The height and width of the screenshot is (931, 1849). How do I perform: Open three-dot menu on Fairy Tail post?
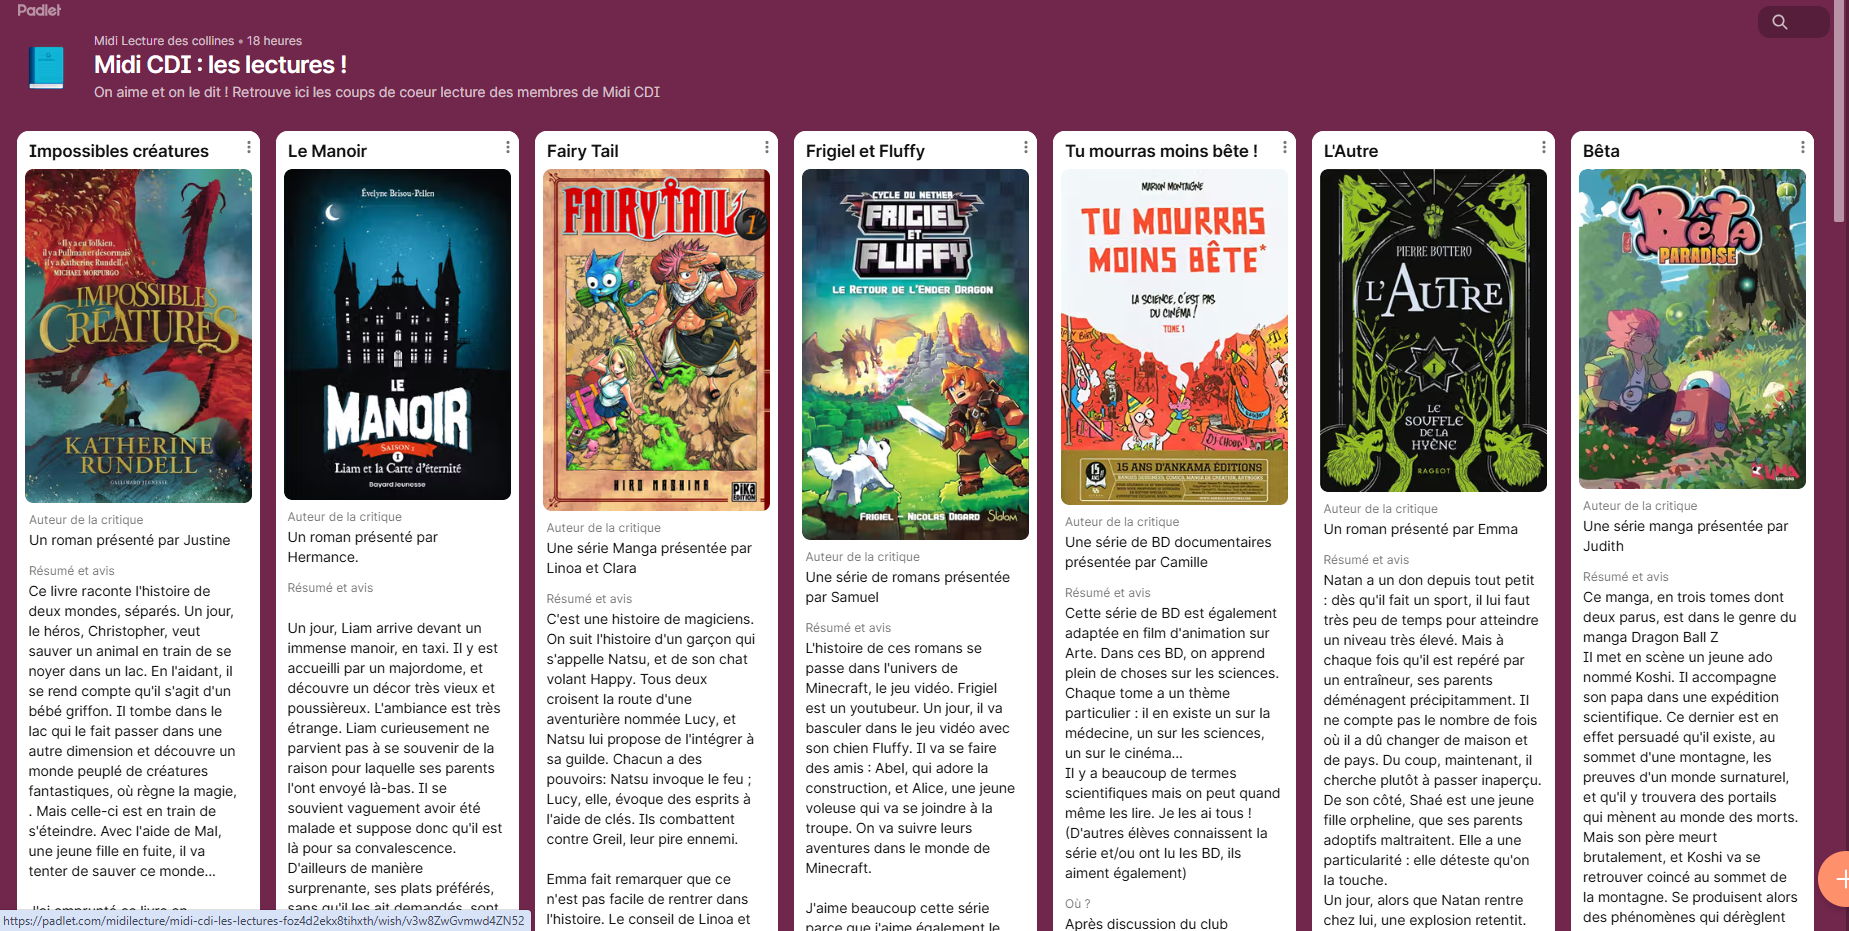[x=767, y=148]
